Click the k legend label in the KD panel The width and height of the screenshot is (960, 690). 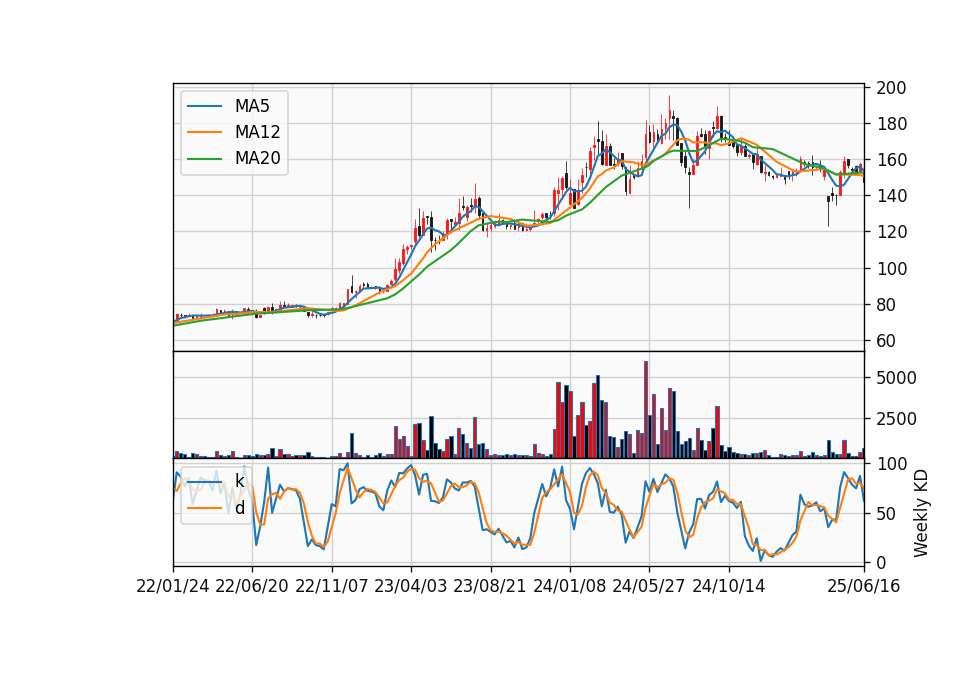pos(239,481)
